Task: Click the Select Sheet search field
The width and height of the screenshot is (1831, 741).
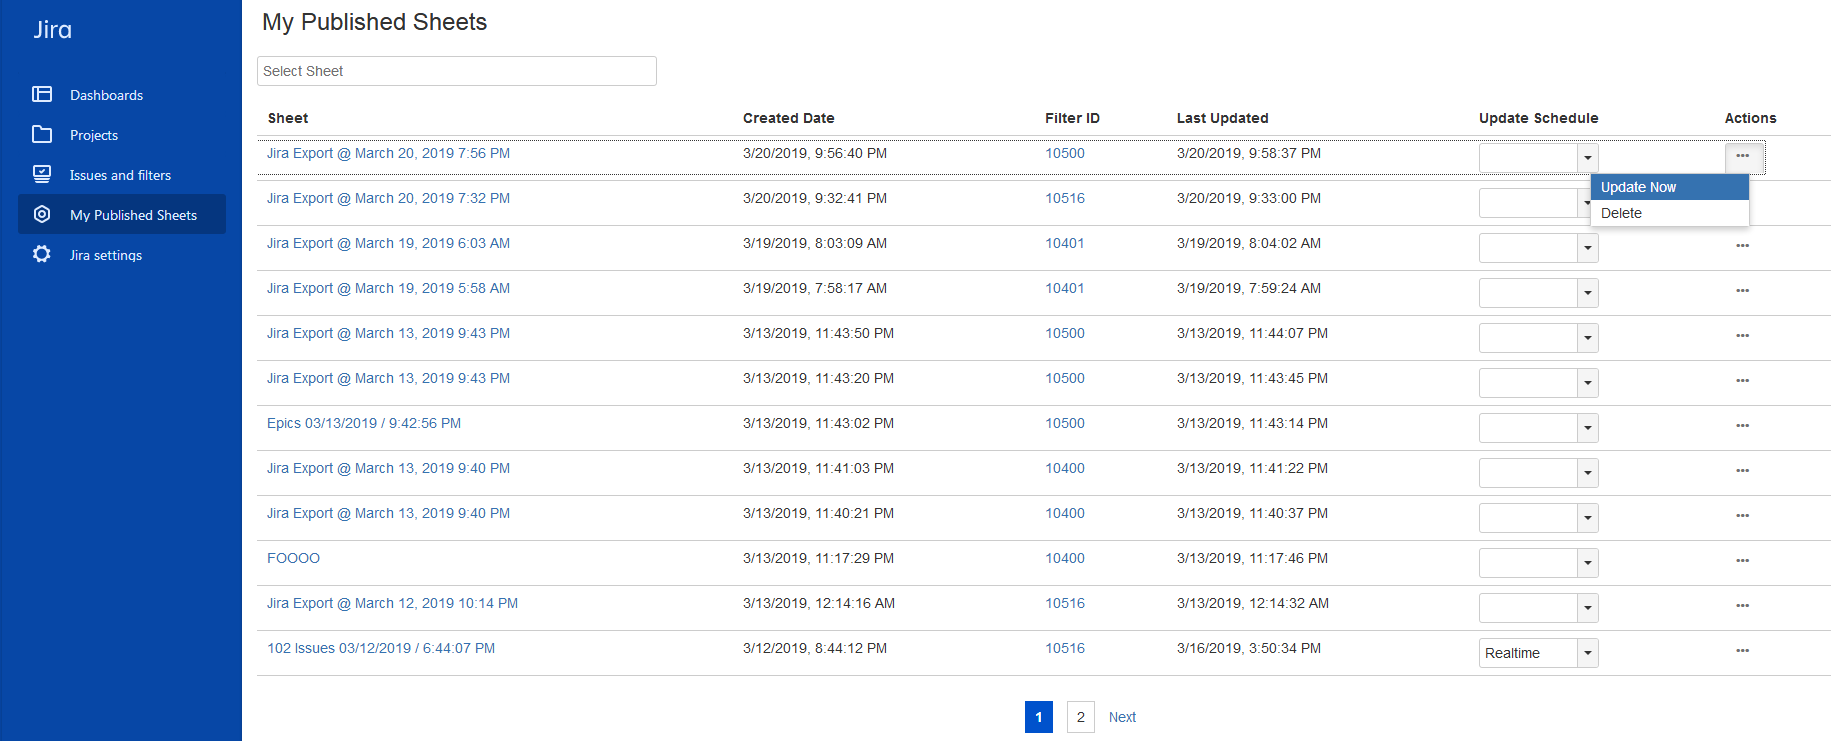Action: (456, 71)
